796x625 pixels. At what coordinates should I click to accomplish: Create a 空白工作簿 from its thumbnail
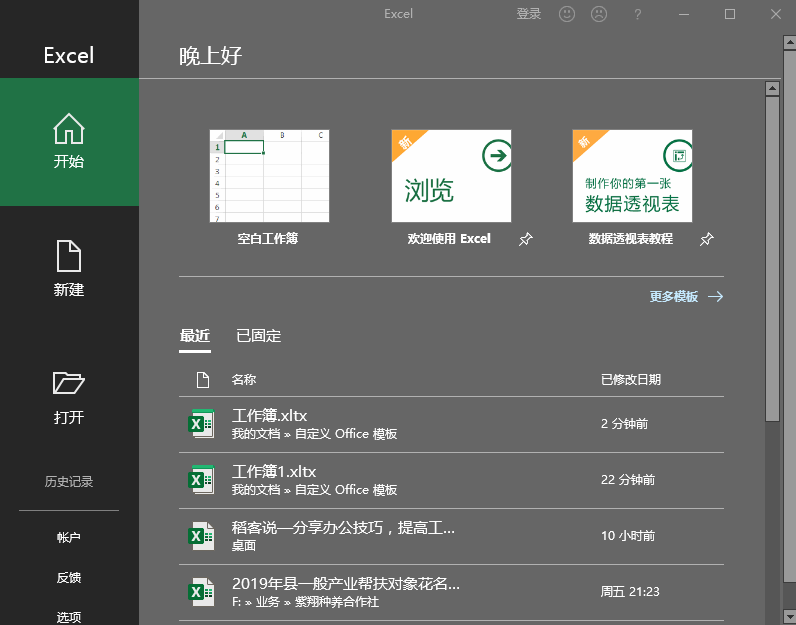(270, 176)
